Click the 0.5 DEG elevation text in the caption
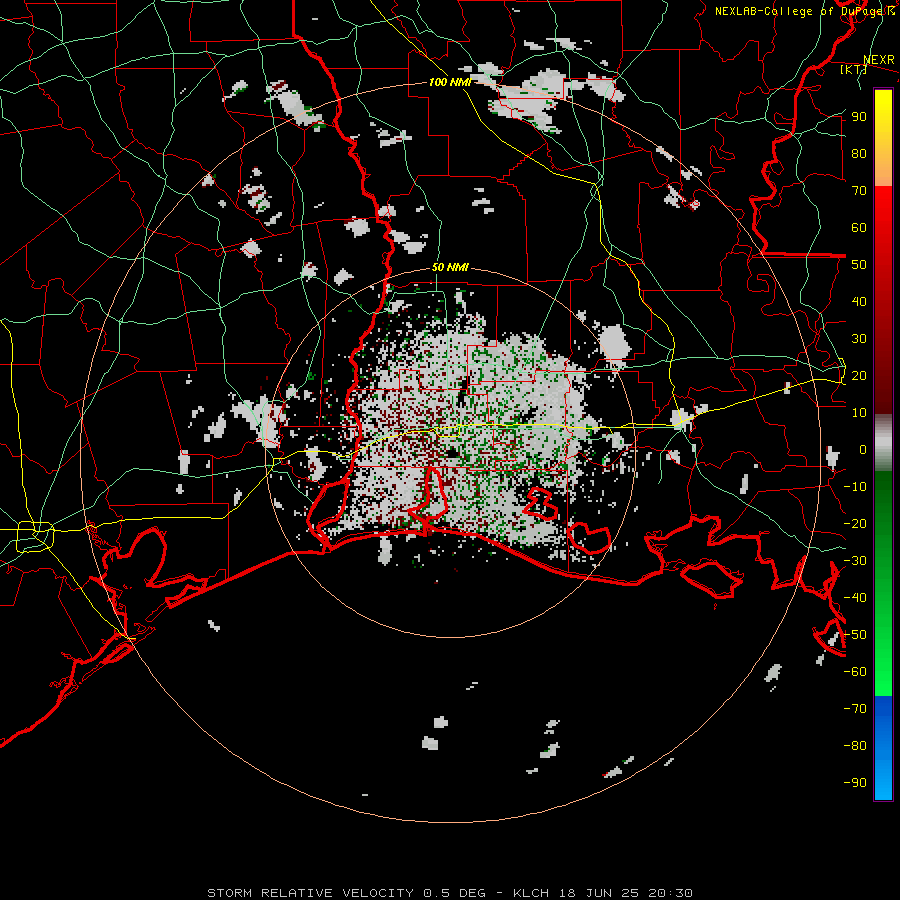This screenshot has height=900, width=900. coord(455,893)
